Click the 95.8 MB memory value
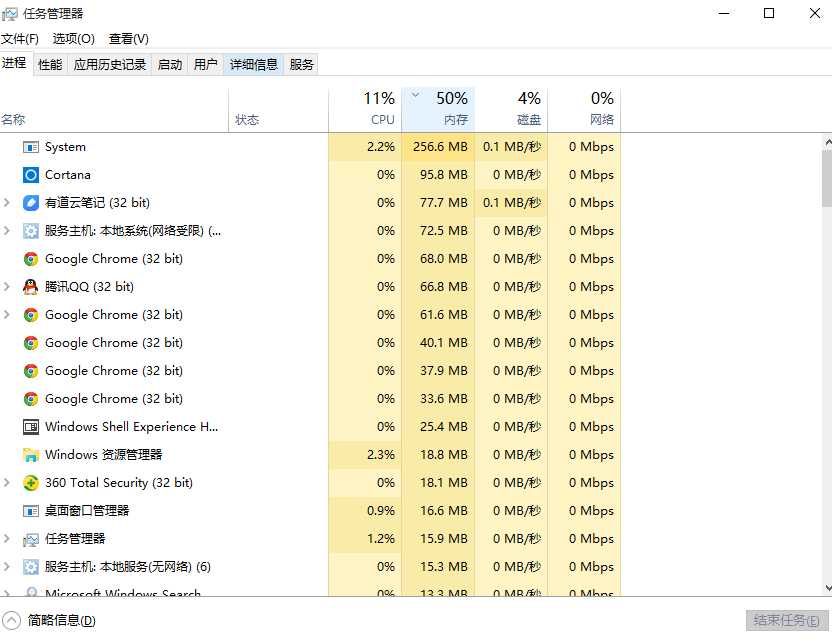The height and width of the screenshot is (643, 832). pos(444,175)
